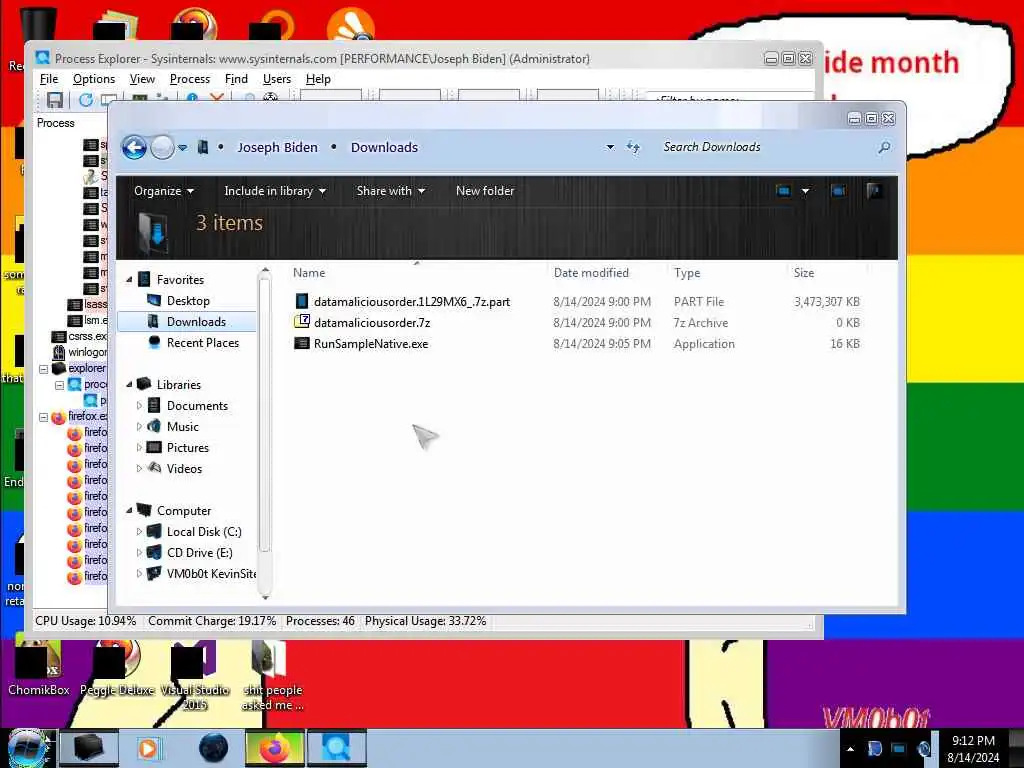Open the Help menu in Process Explorer

tap(318, 79)
